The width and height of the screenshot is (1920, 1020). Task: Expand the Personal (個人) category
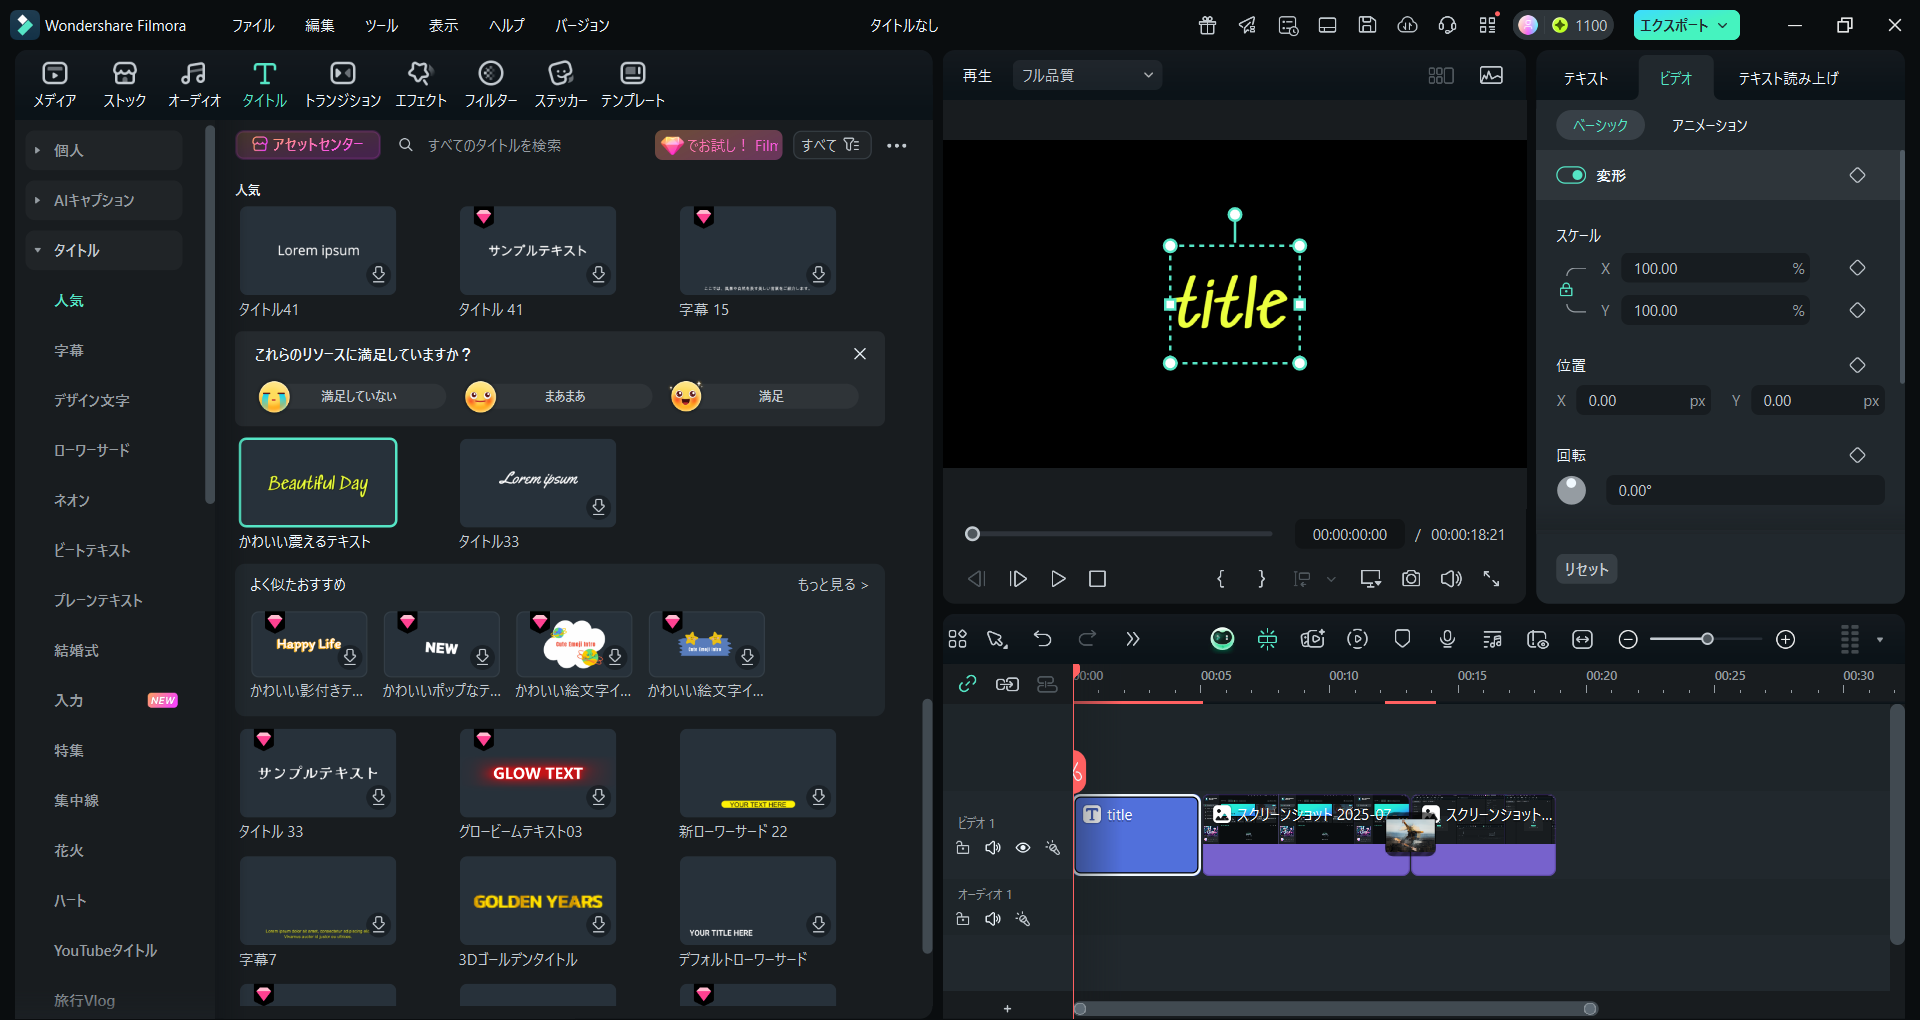tap(104, 150)
